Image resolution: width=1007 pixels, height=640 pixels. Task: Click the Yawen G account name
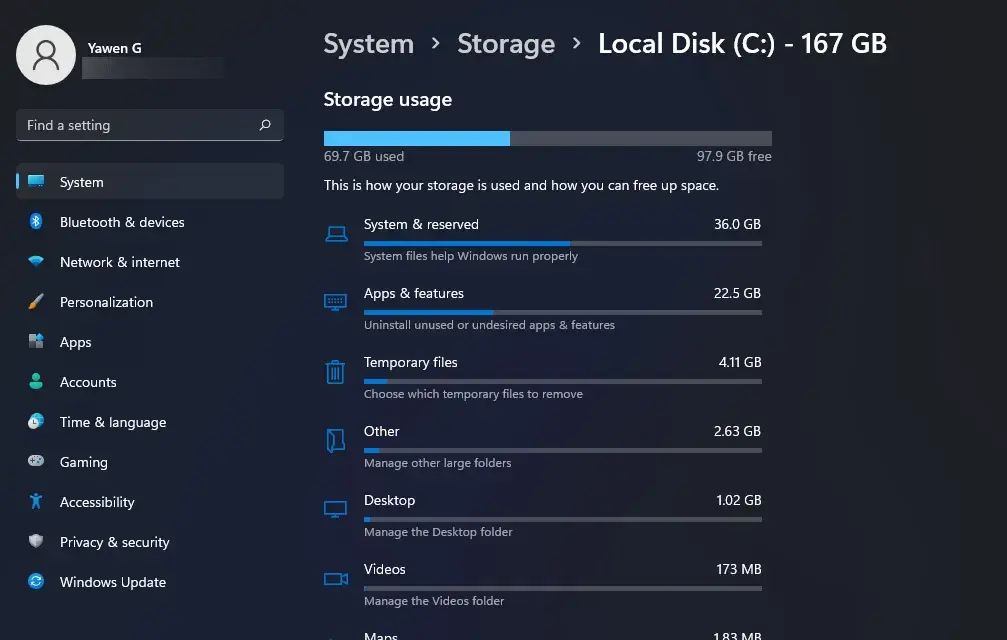(x=114, y=48)
